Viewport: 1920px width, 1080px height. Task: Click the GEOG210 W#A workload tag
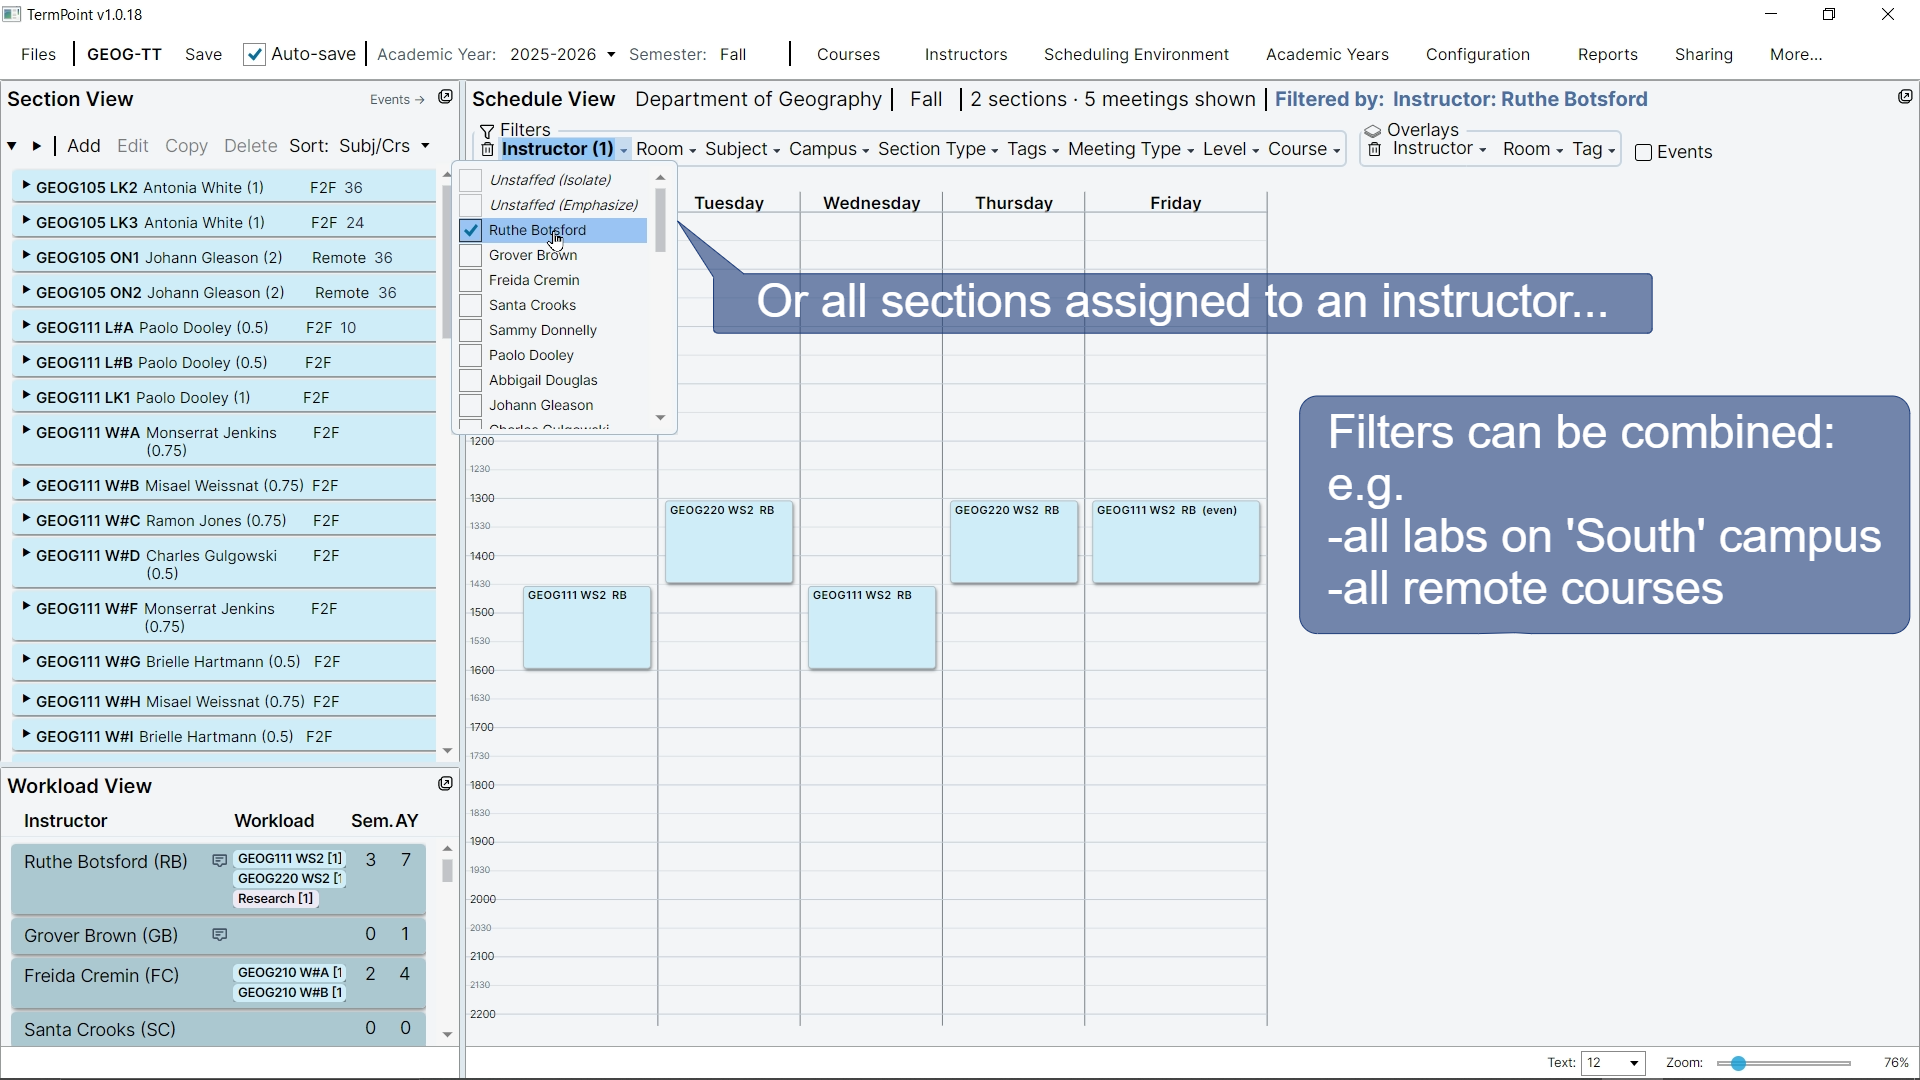coord(290,972)
